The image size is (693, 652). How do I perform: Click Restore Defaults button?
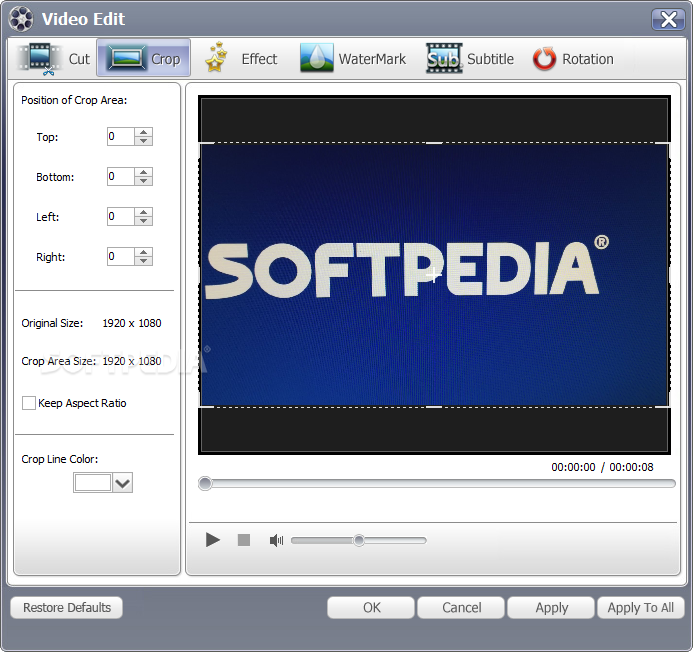[x=67, y=607]
